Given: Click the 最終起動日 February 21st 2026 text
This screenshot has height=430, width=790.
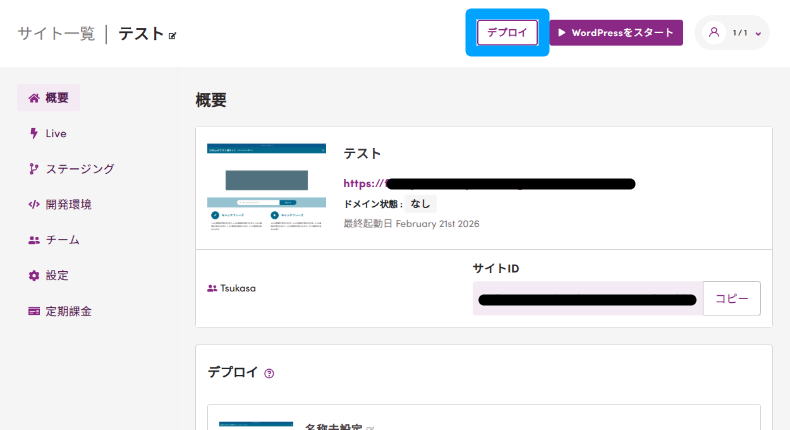Looking at the screenshot, I should [x=411, y=224].
